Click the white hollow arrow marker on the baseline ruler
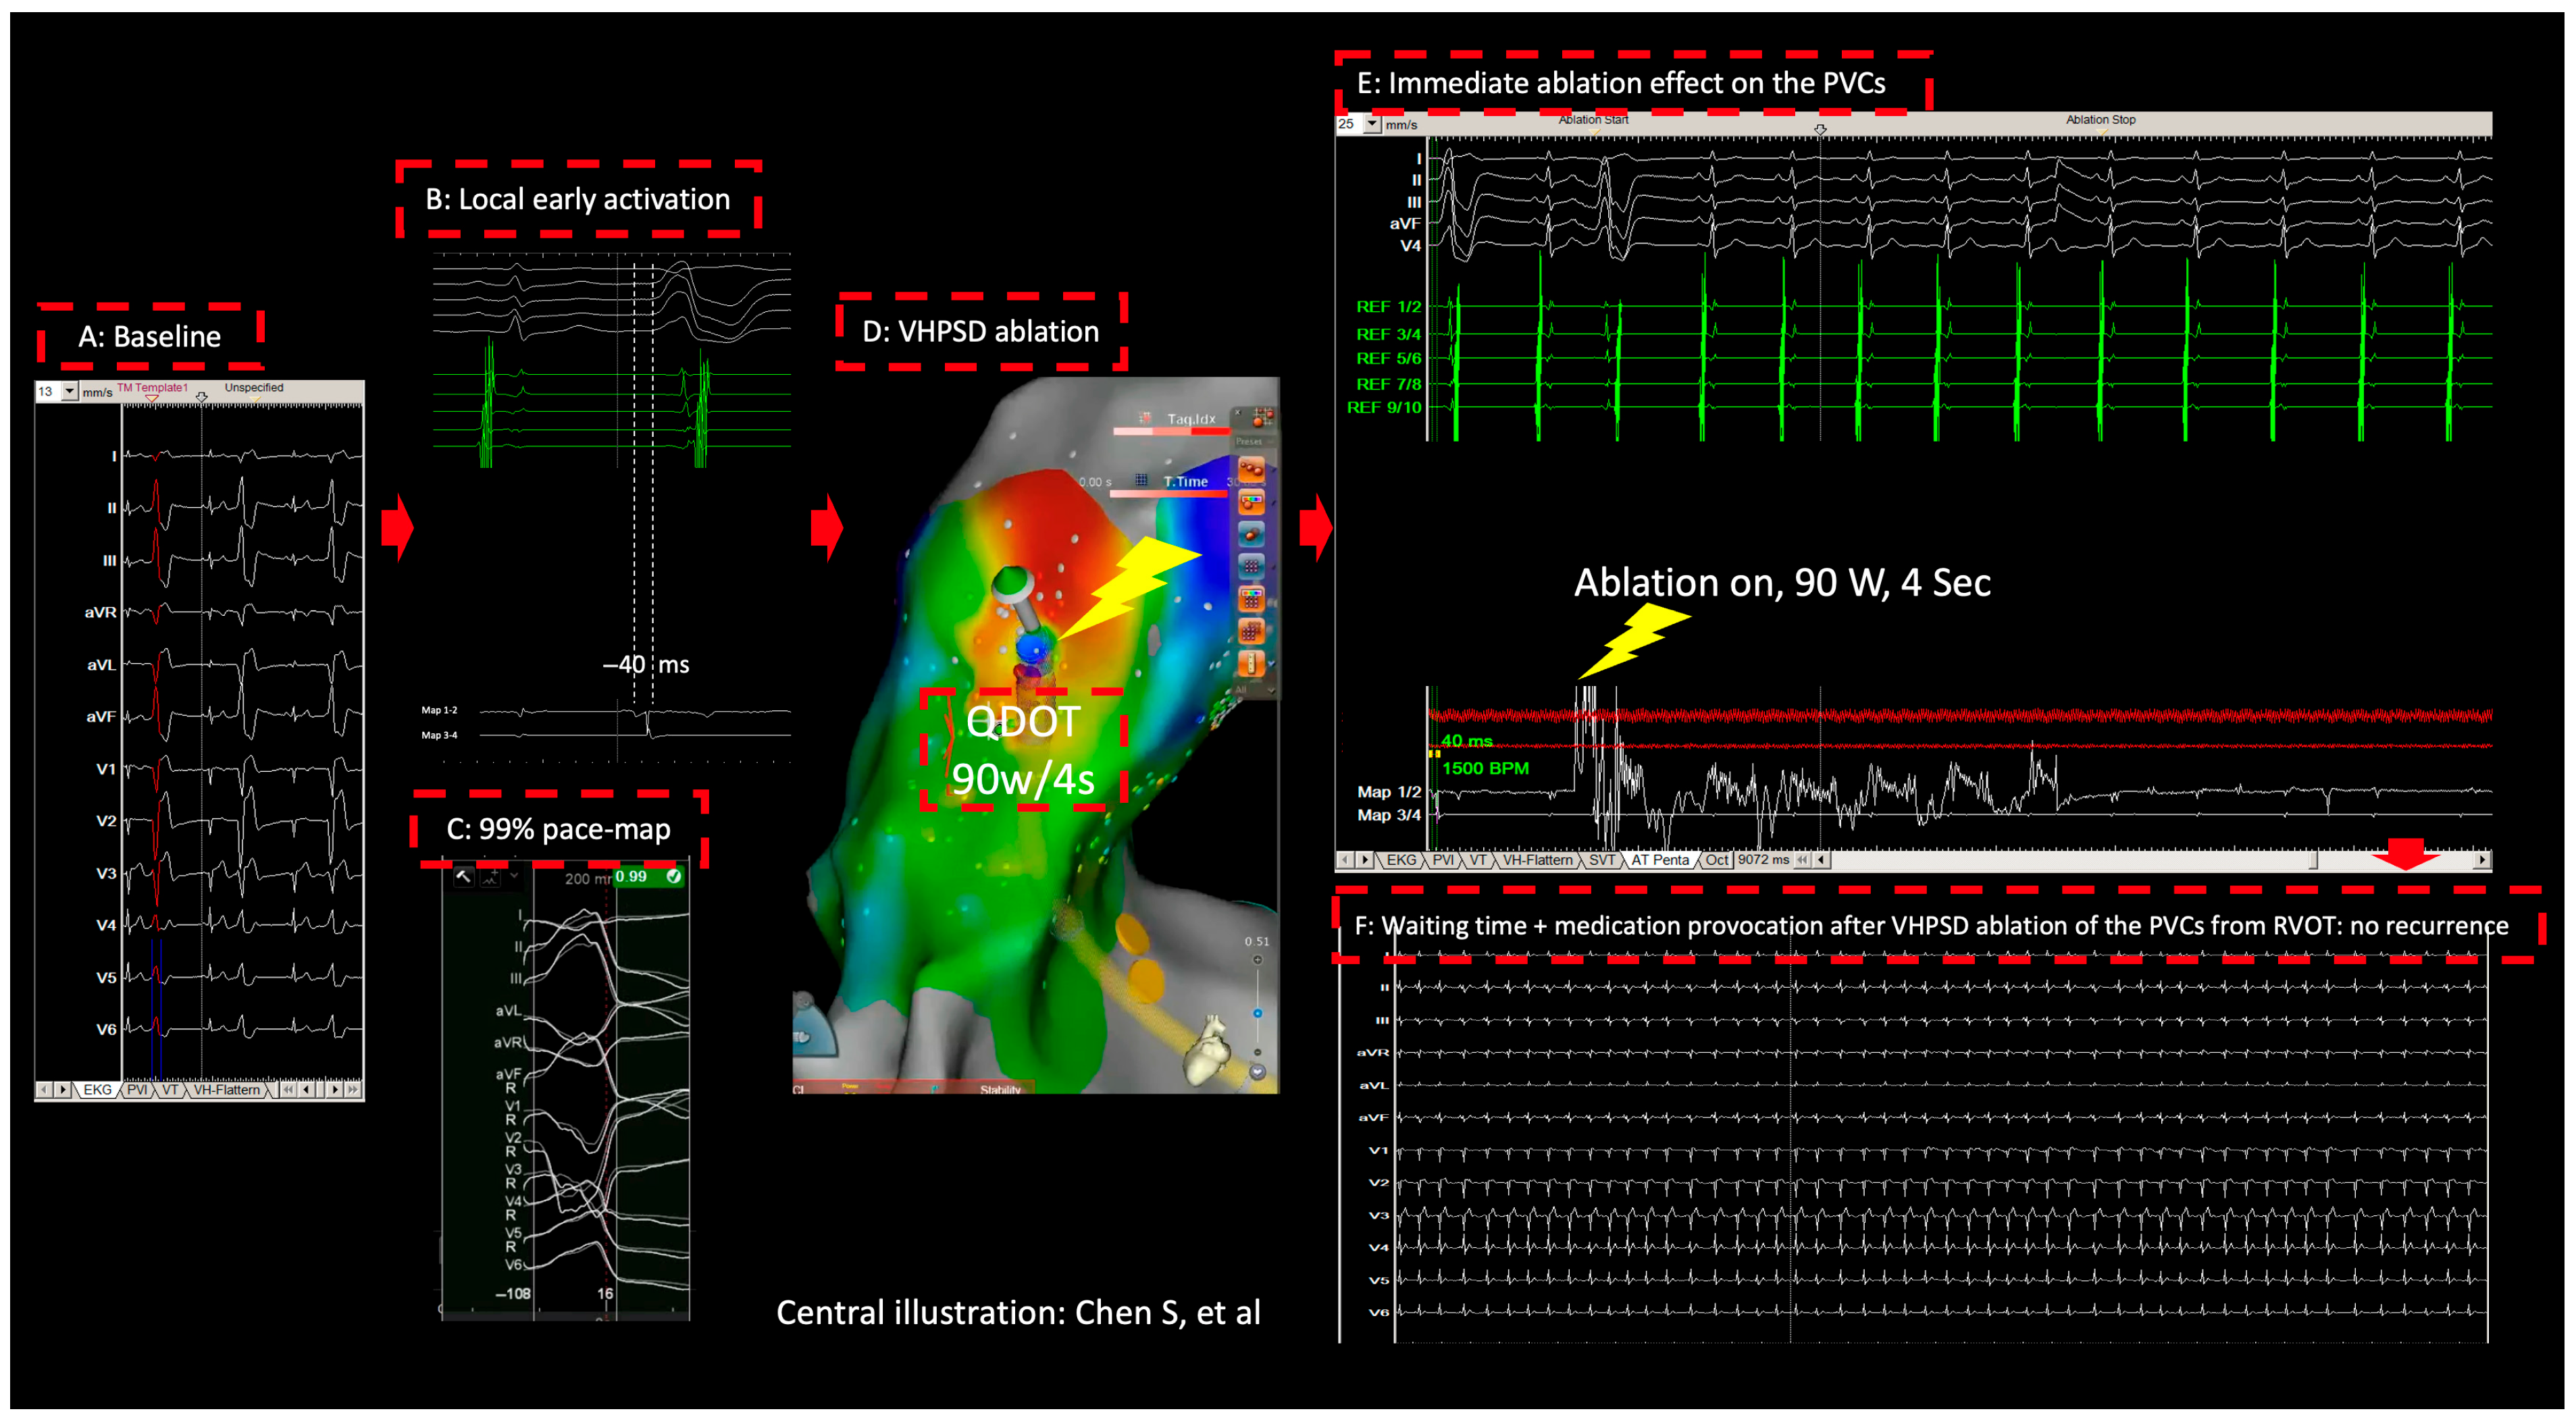This screenshot has height=1422, width=2576. coord(202,397)
